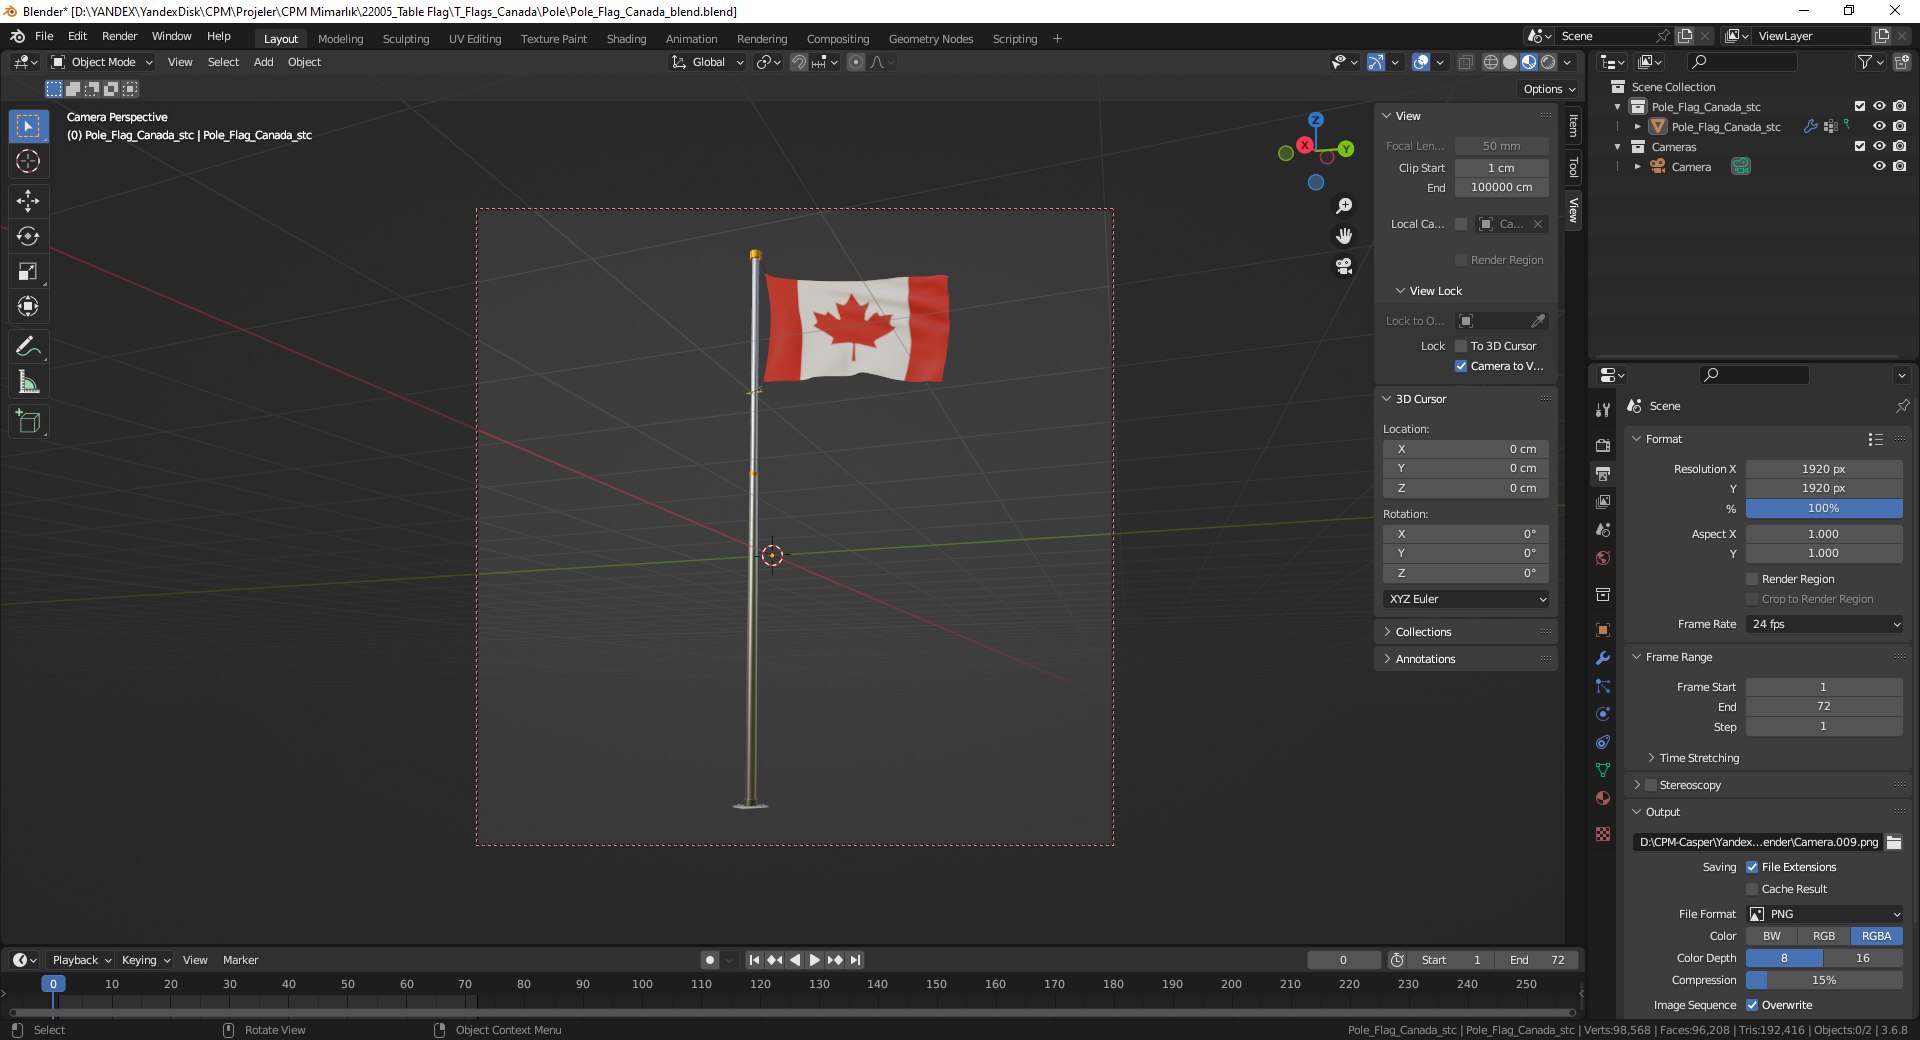
Task: Toggle the auto keying record button
Action: coord(710,960)
